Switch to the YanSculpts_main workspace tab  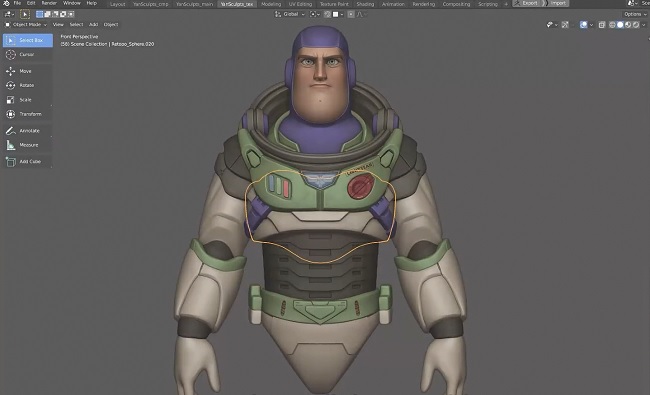click(x=194, y=4)
